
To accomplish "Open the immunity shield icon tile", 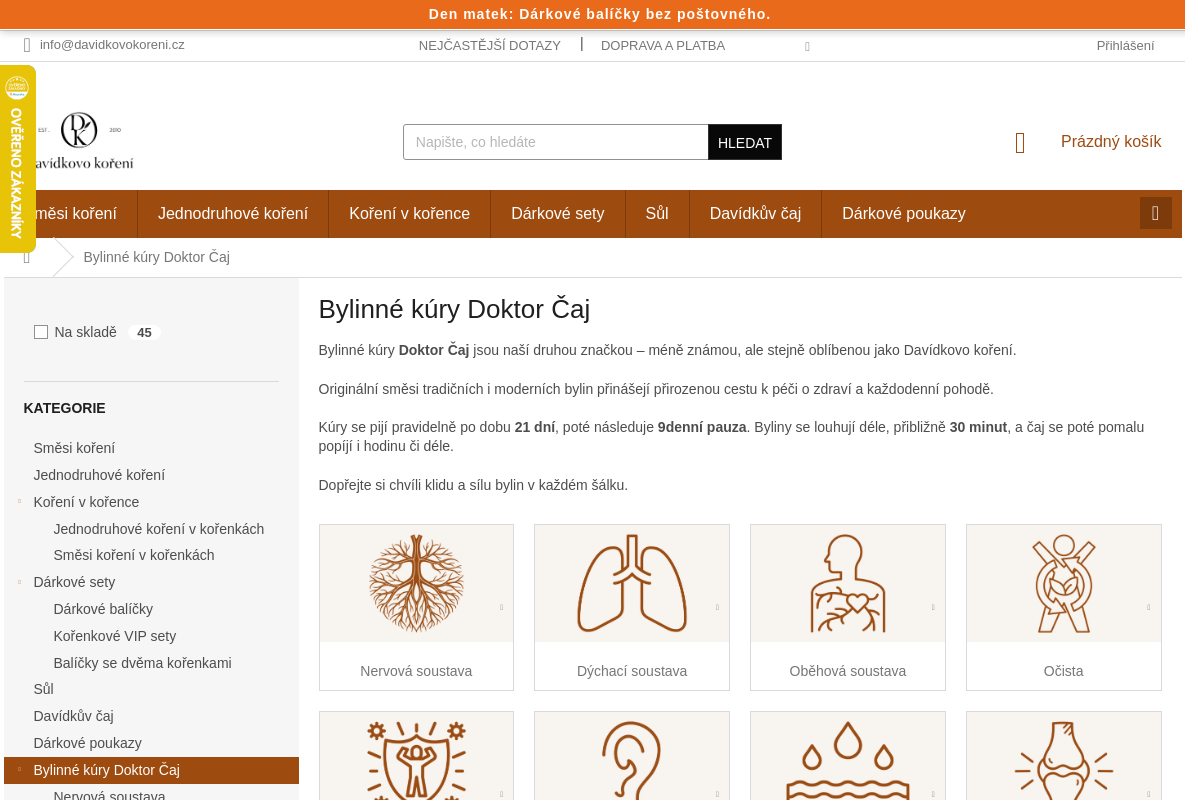I will coord(416,757).
